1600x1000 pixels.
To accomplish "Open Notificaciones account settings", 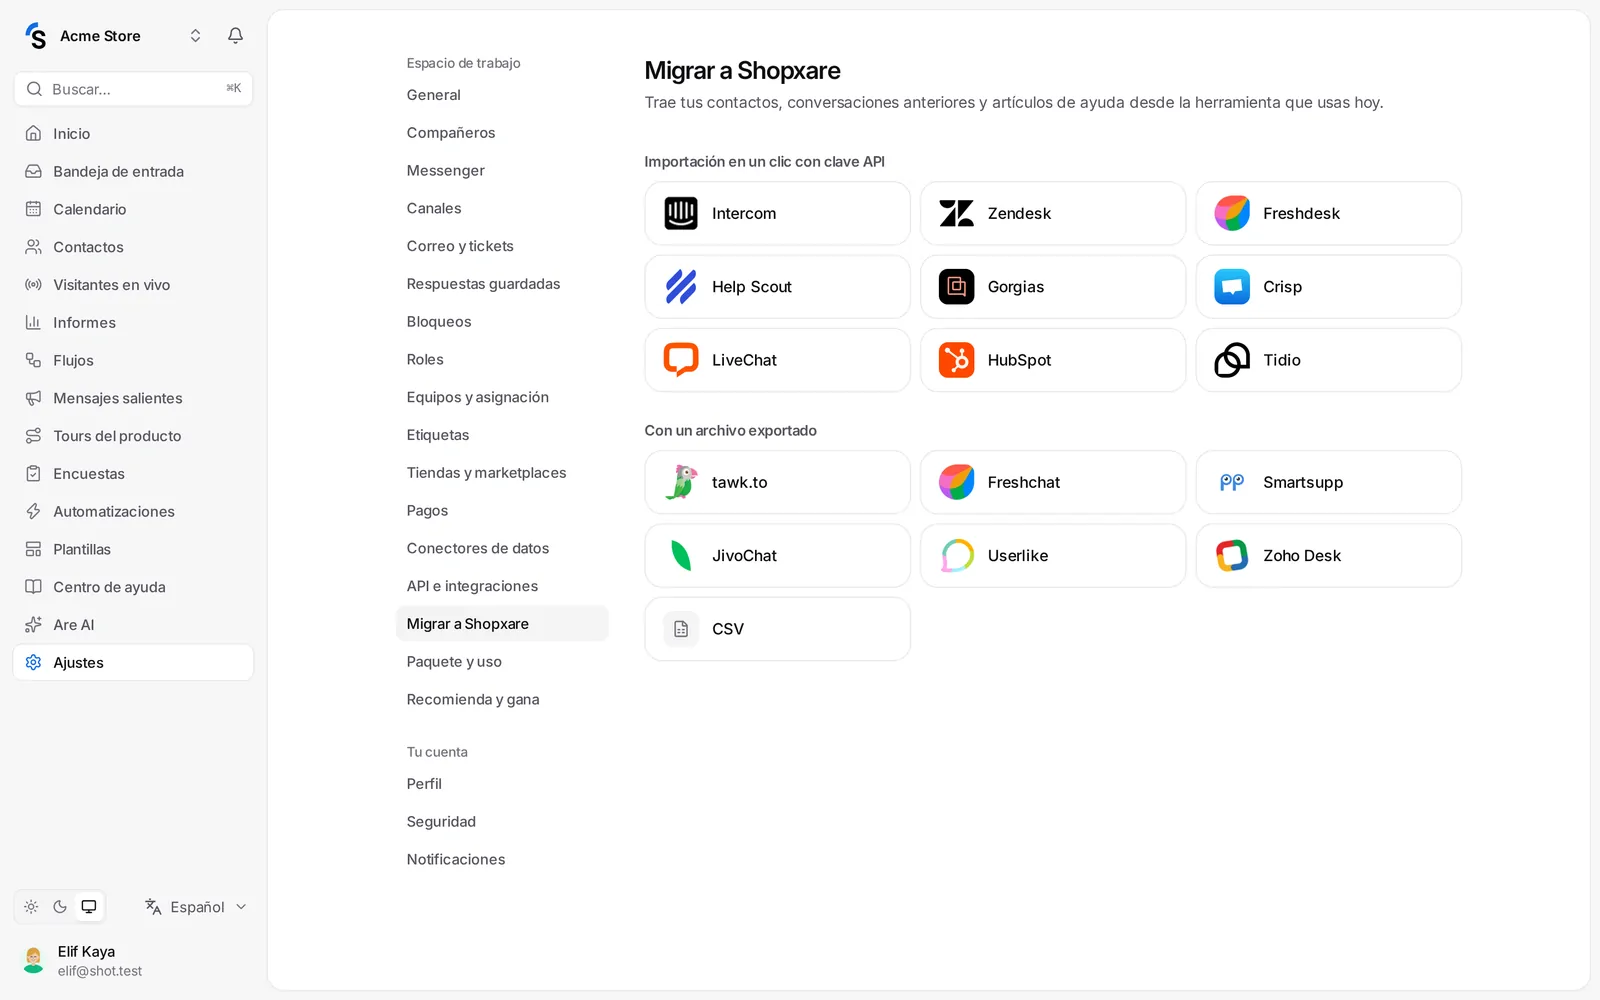I will (x=502, y=860).
